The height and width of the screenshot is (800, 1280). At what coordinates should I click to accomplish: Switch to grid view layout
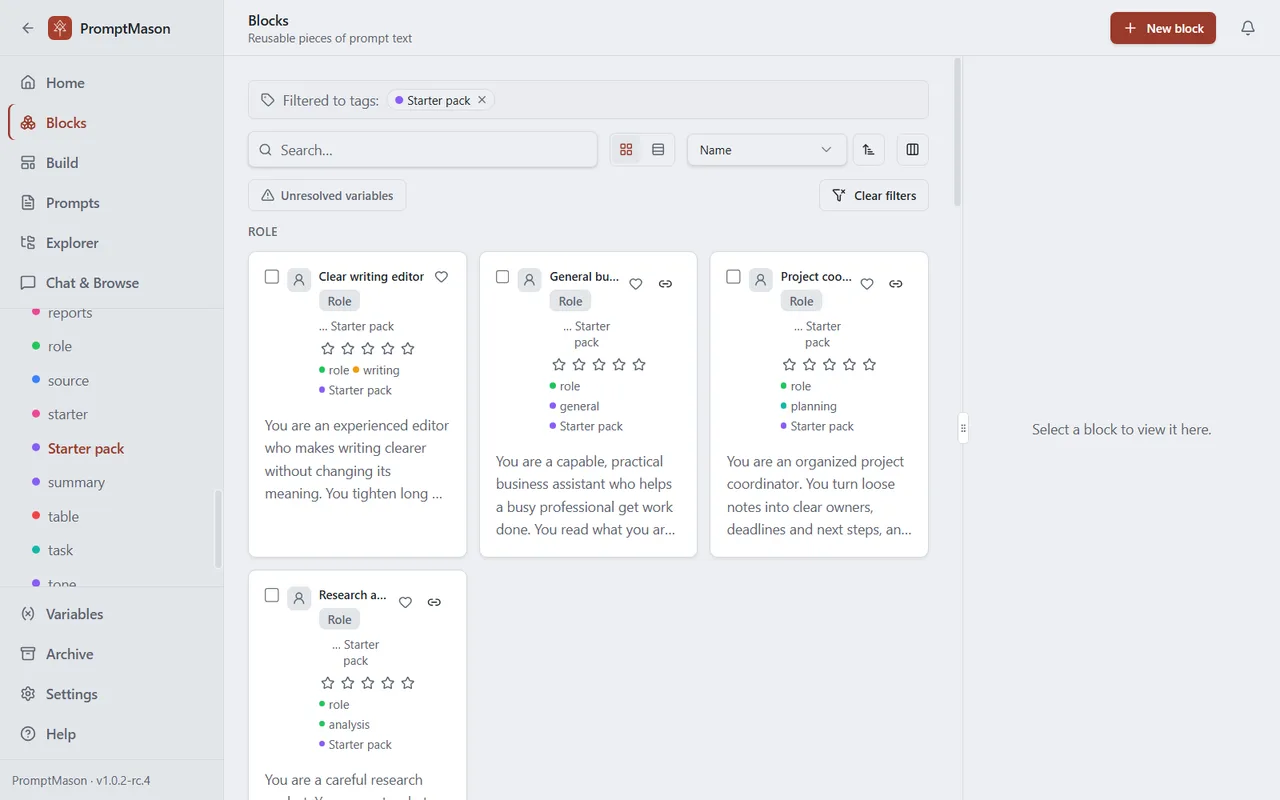[x=626, y=150]
